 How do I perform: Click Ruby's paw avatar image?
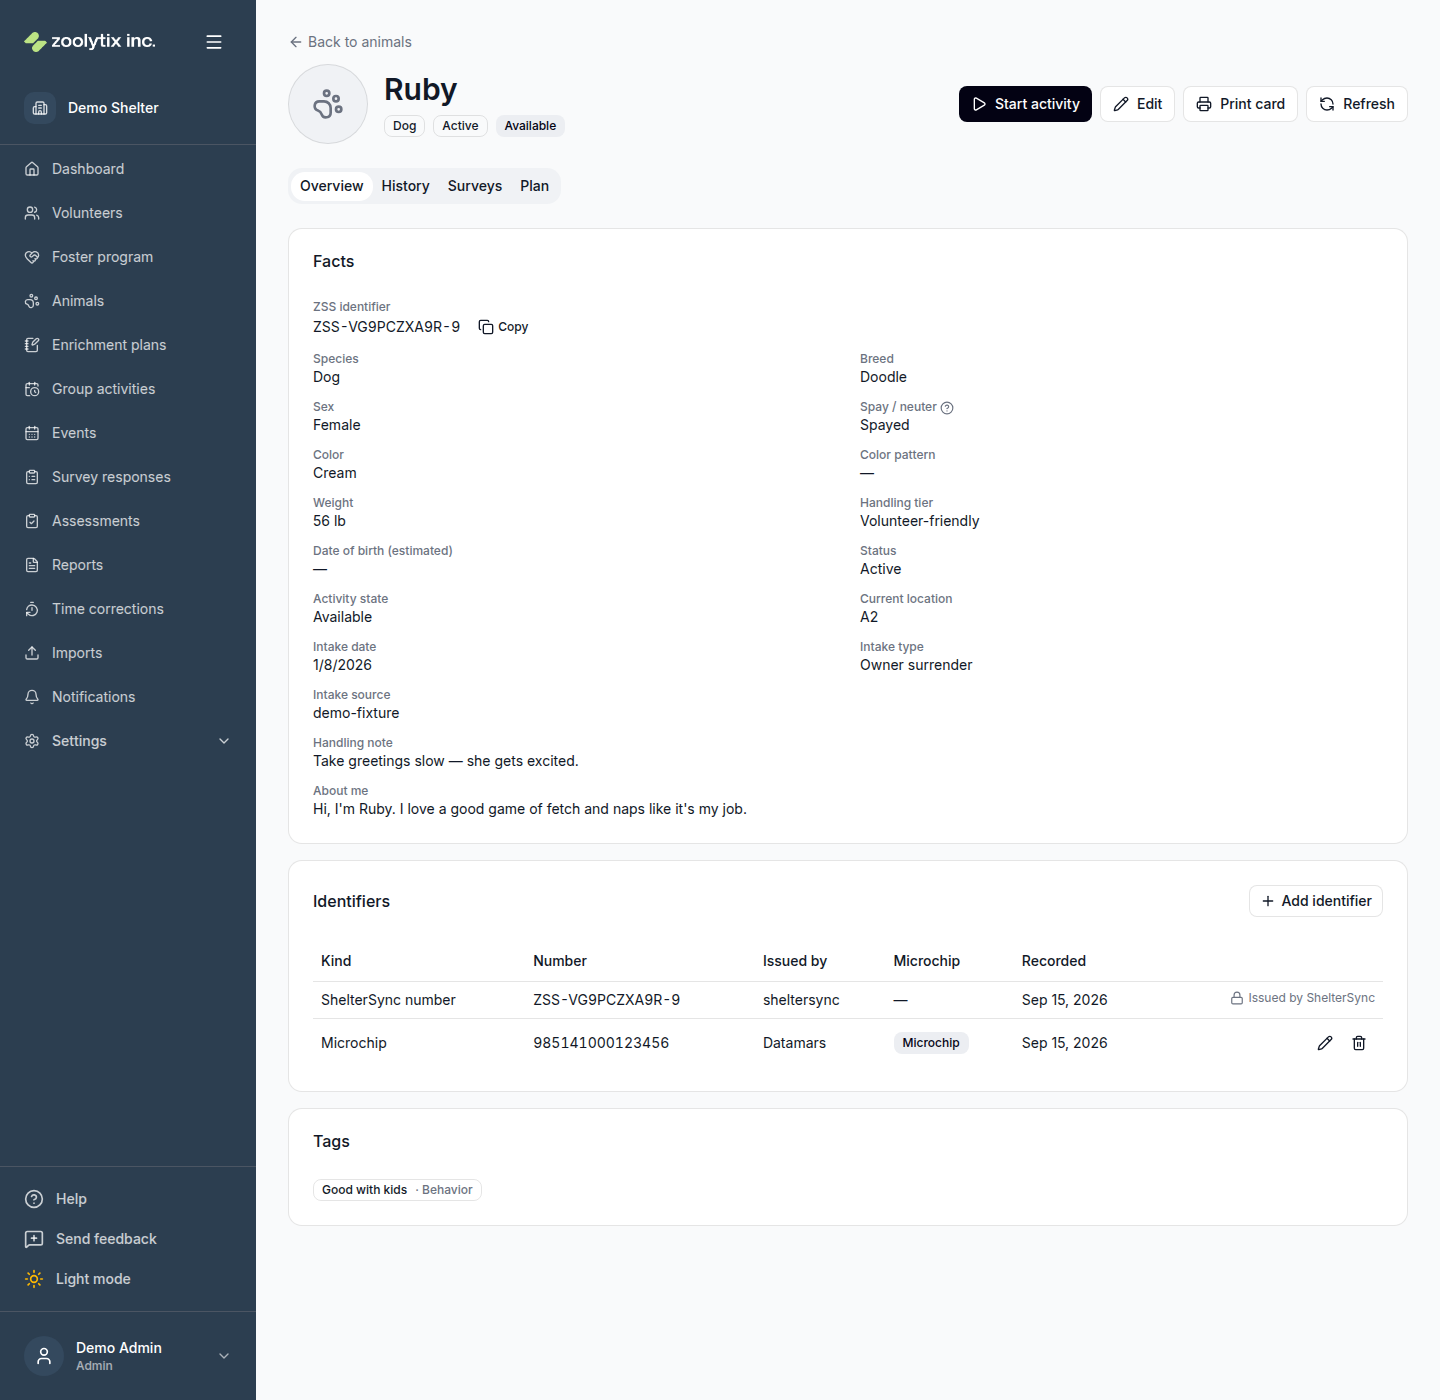(x=328, y=104)
